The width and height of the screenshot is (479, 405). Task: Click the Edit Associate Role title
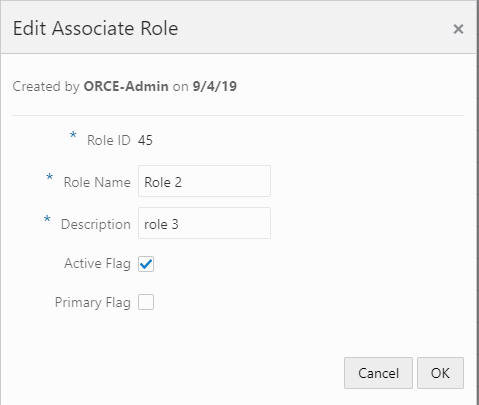(x=95, y=28)
